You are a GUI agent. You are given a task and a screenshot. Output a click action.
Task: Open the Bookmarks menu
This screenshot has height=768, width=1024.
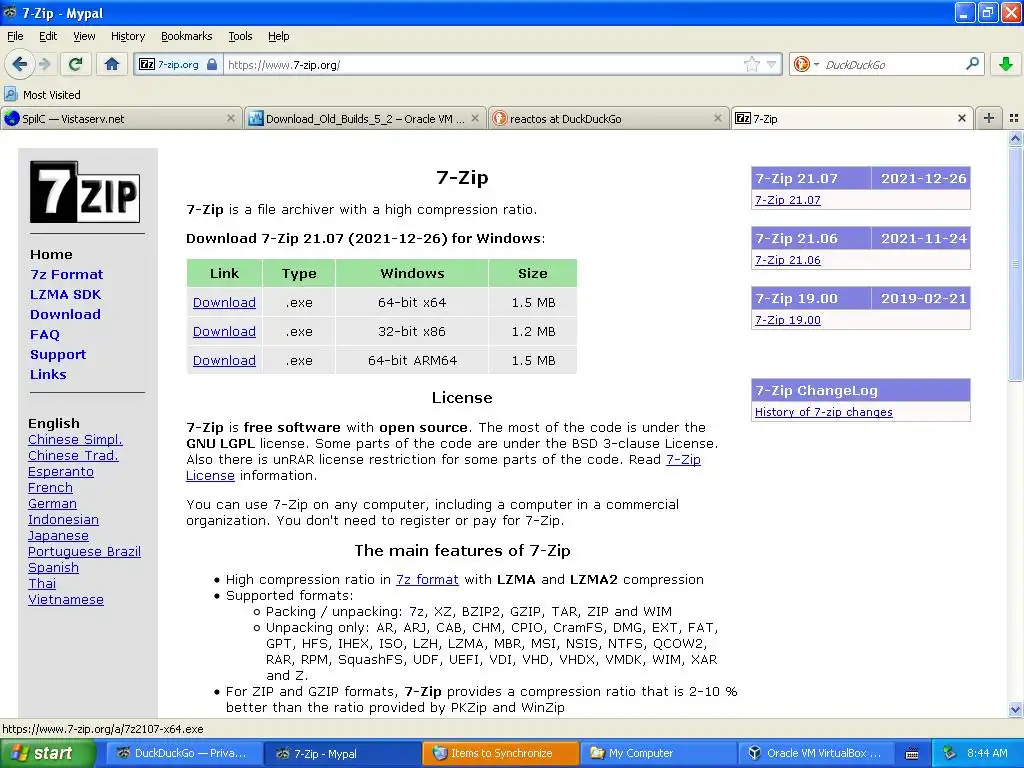(186, 36)
